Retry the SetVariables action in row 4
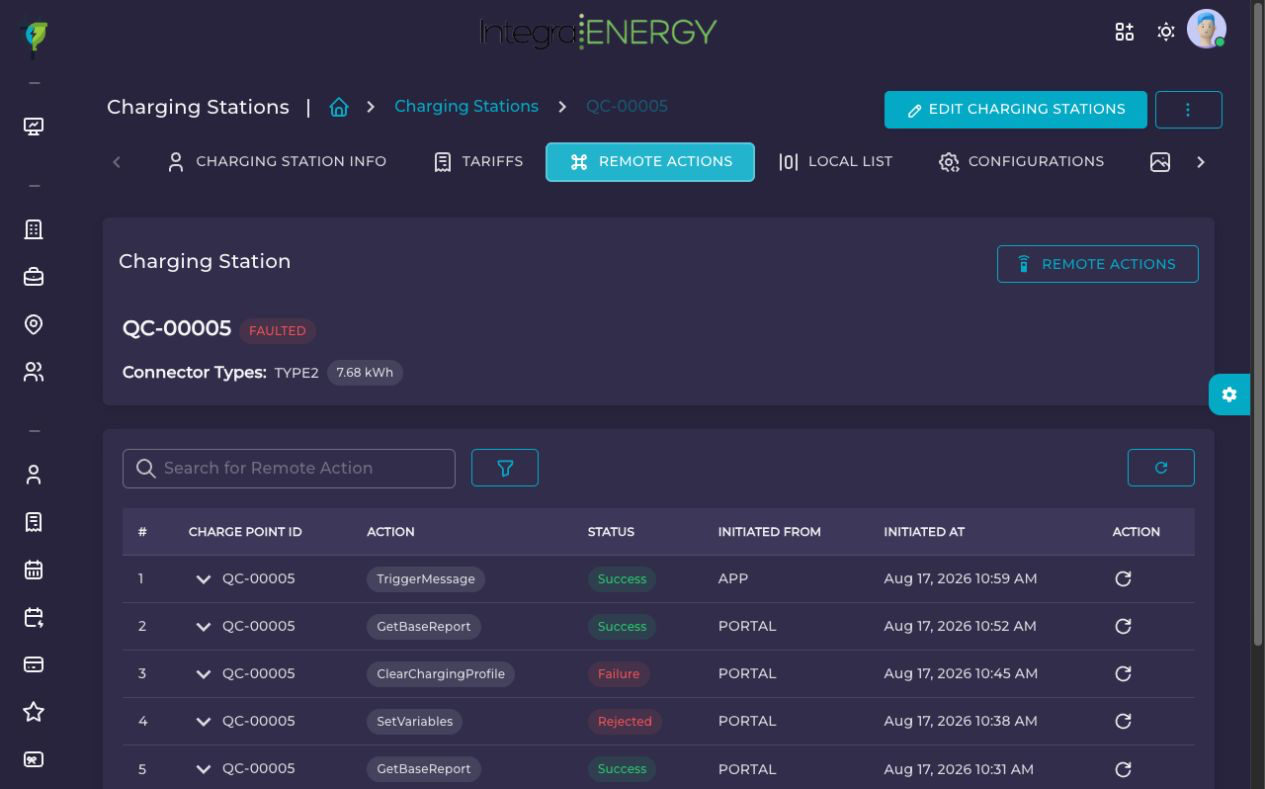The image size is (1265, 789). point(1123,721)
